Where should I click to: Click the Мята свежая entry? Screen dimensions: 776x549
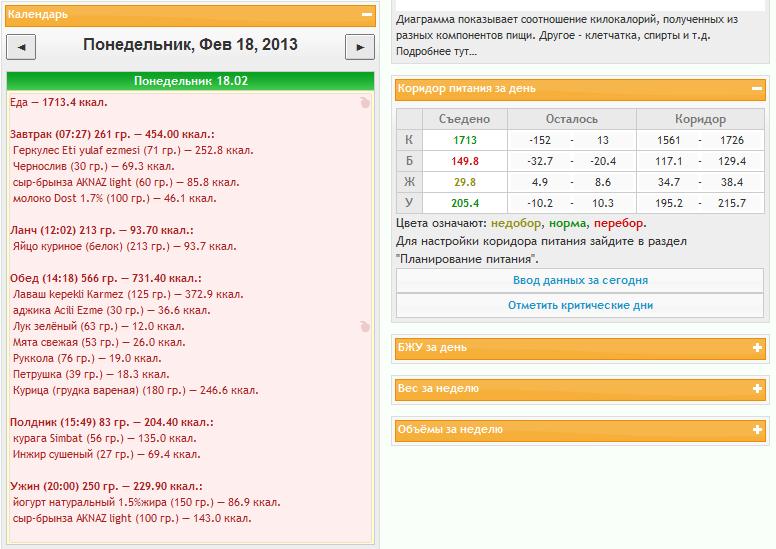pyautogui.click(x=99, y=343)
